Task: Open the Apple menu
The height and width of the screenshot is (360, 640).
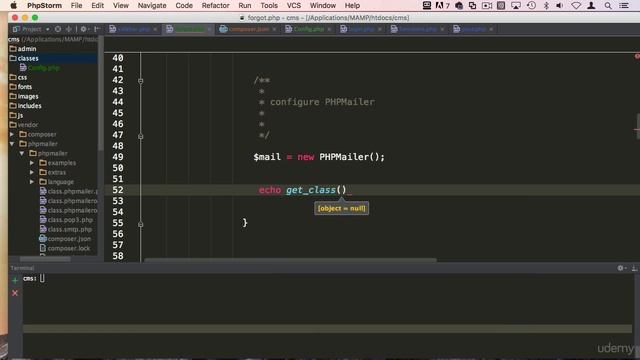Action: click(13, 6)
